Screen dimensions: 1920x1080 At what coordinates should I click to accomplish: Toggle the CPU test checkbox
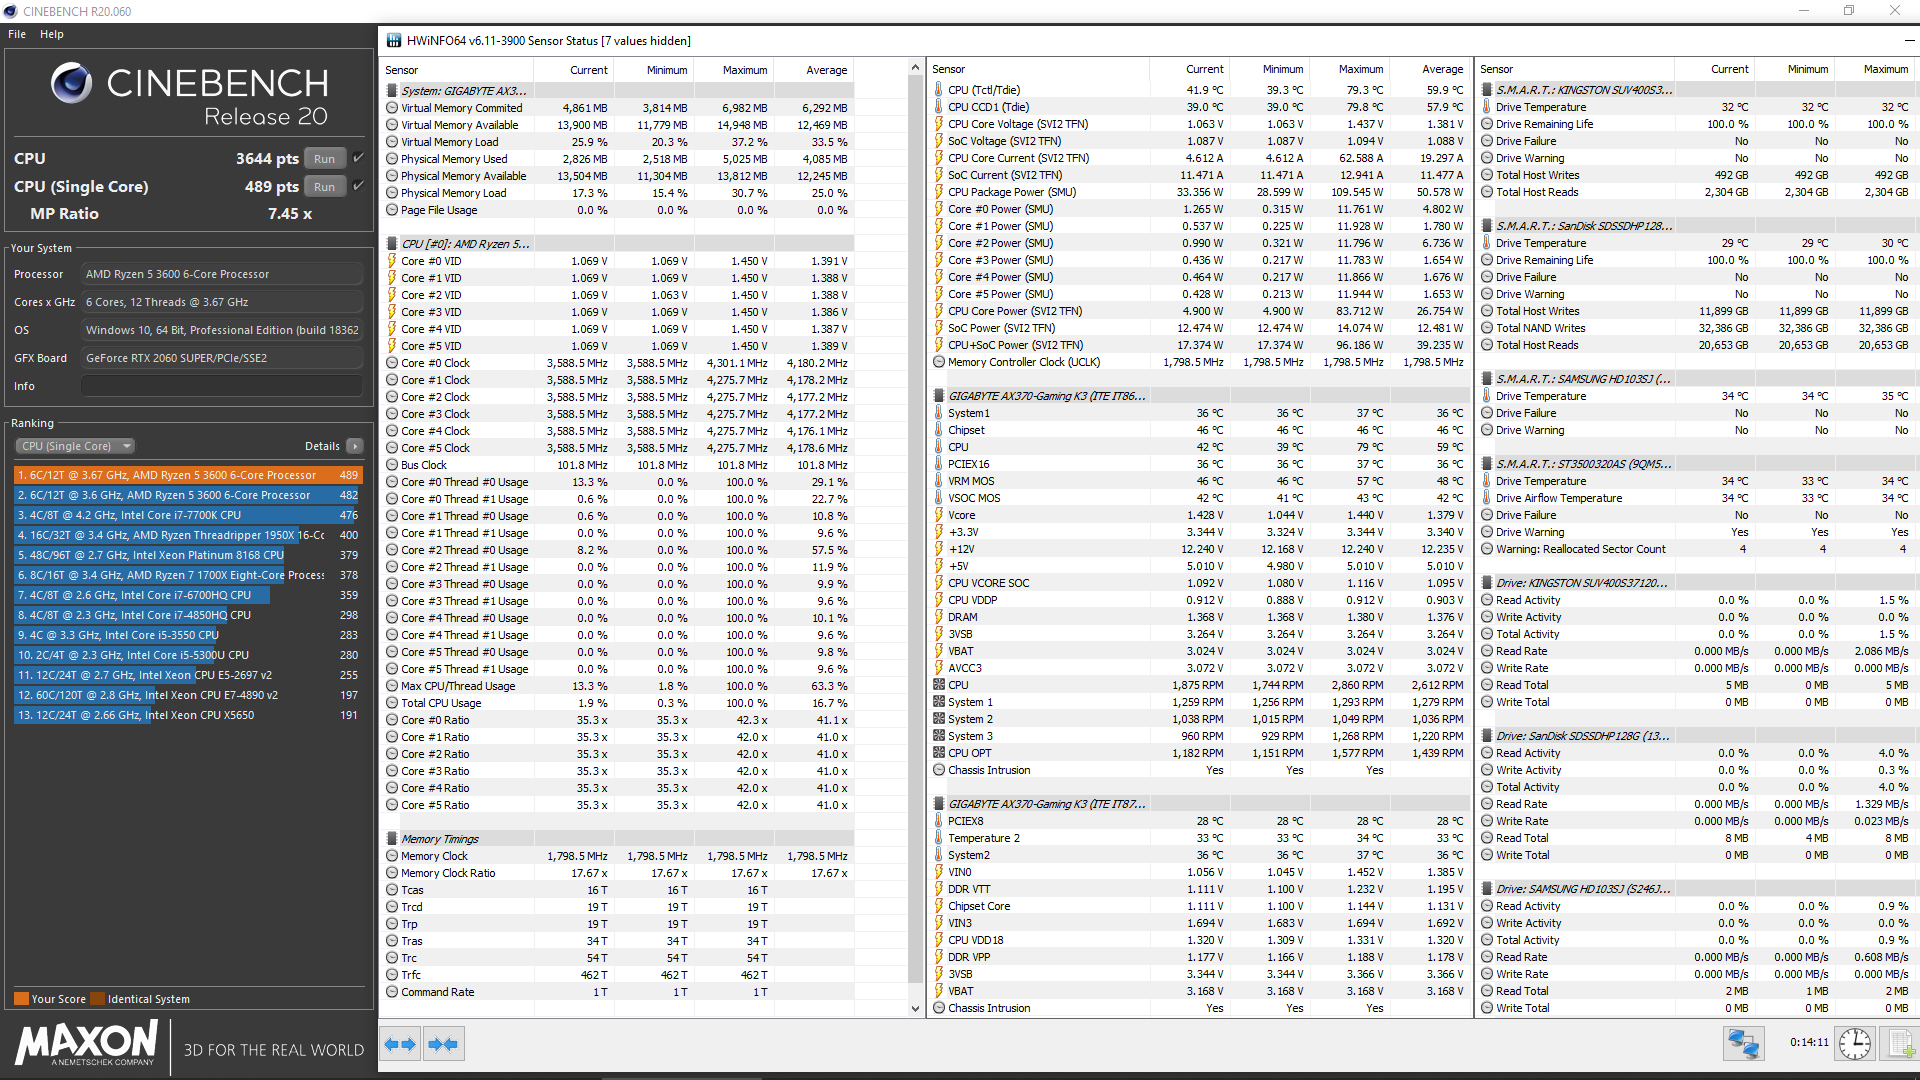(x=358, y=158)
